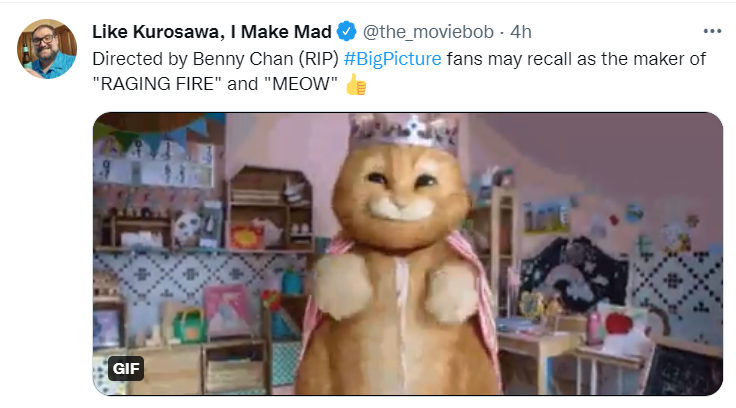This screenshot has height=408, width=736.
Task: Click the green bag in the GIF
Action: (190, 324)
